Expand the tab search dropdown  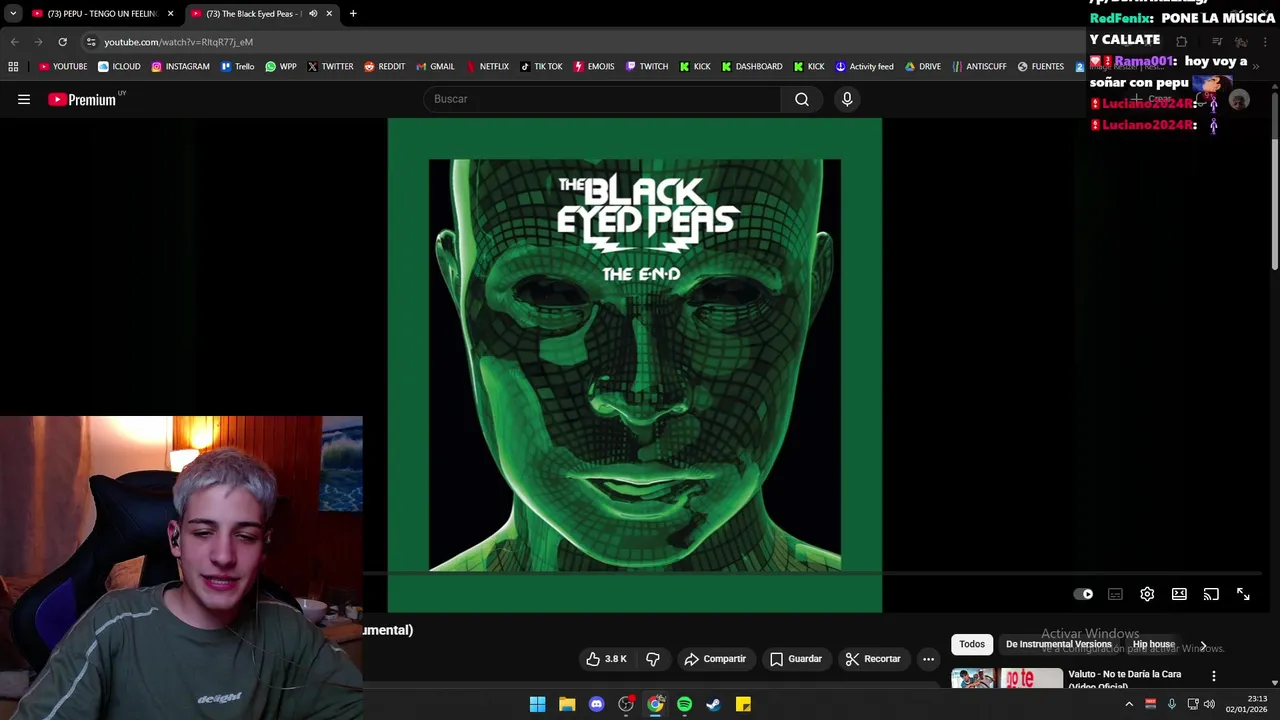(13, 14)
